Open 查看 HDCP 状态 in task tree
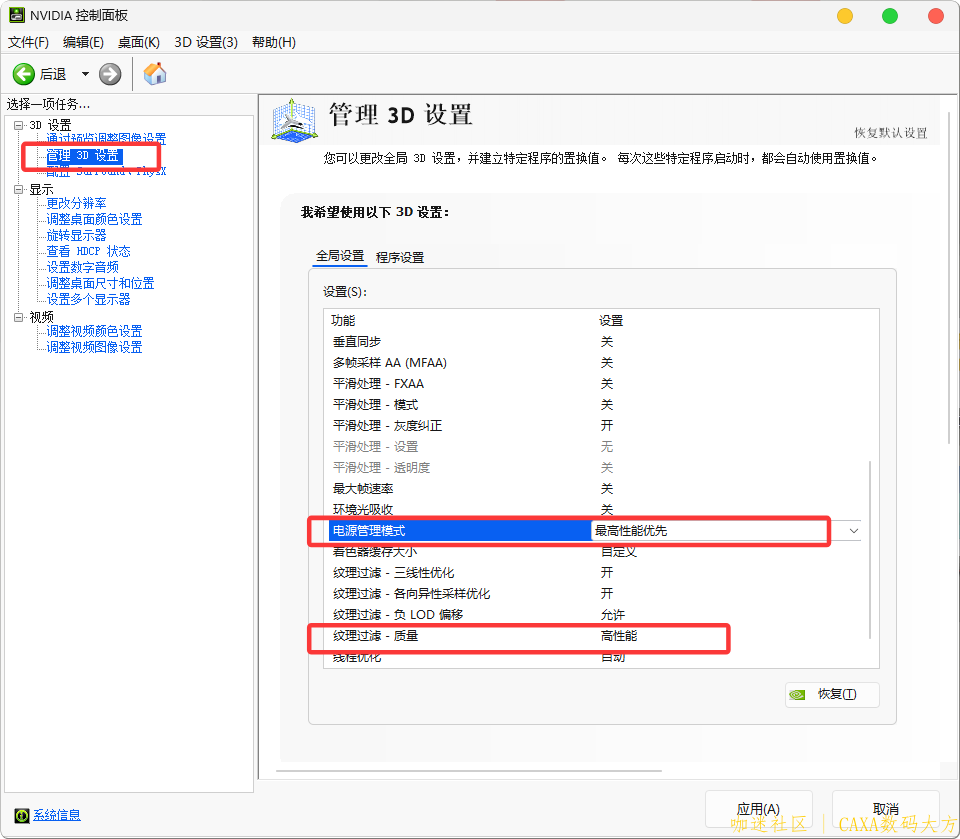 click(x=88, y=251)
